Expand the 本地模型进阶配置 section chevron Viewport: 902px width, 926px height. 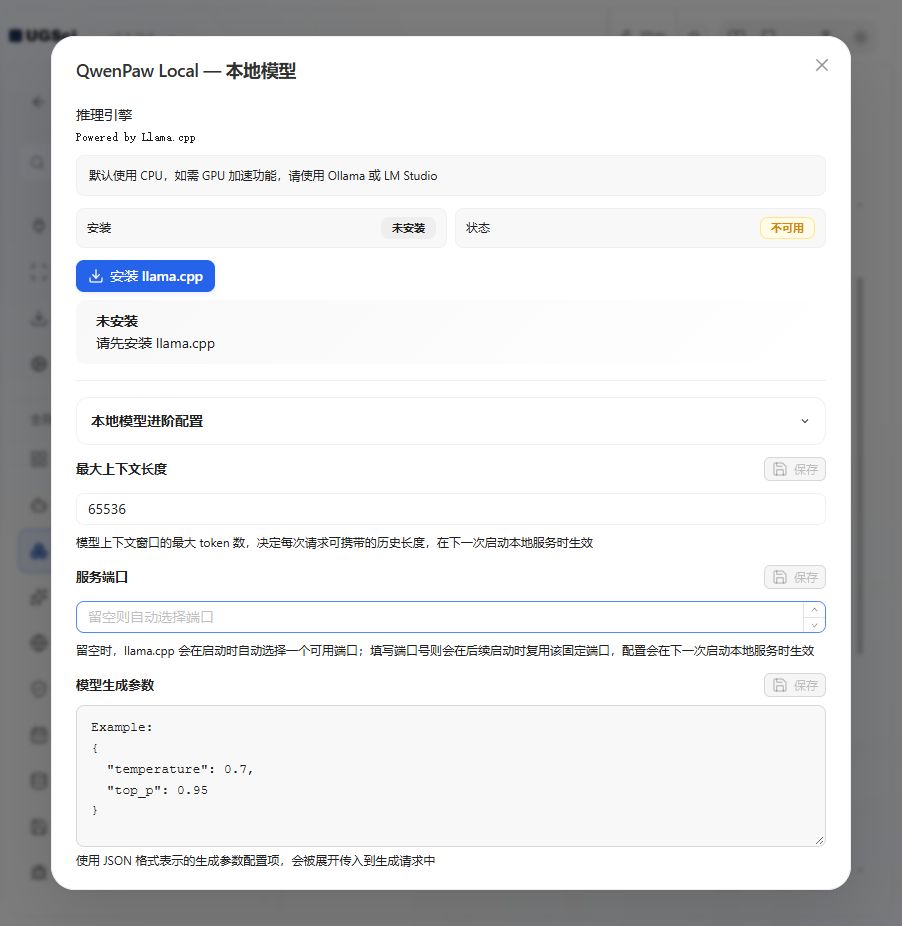(805, 421)
